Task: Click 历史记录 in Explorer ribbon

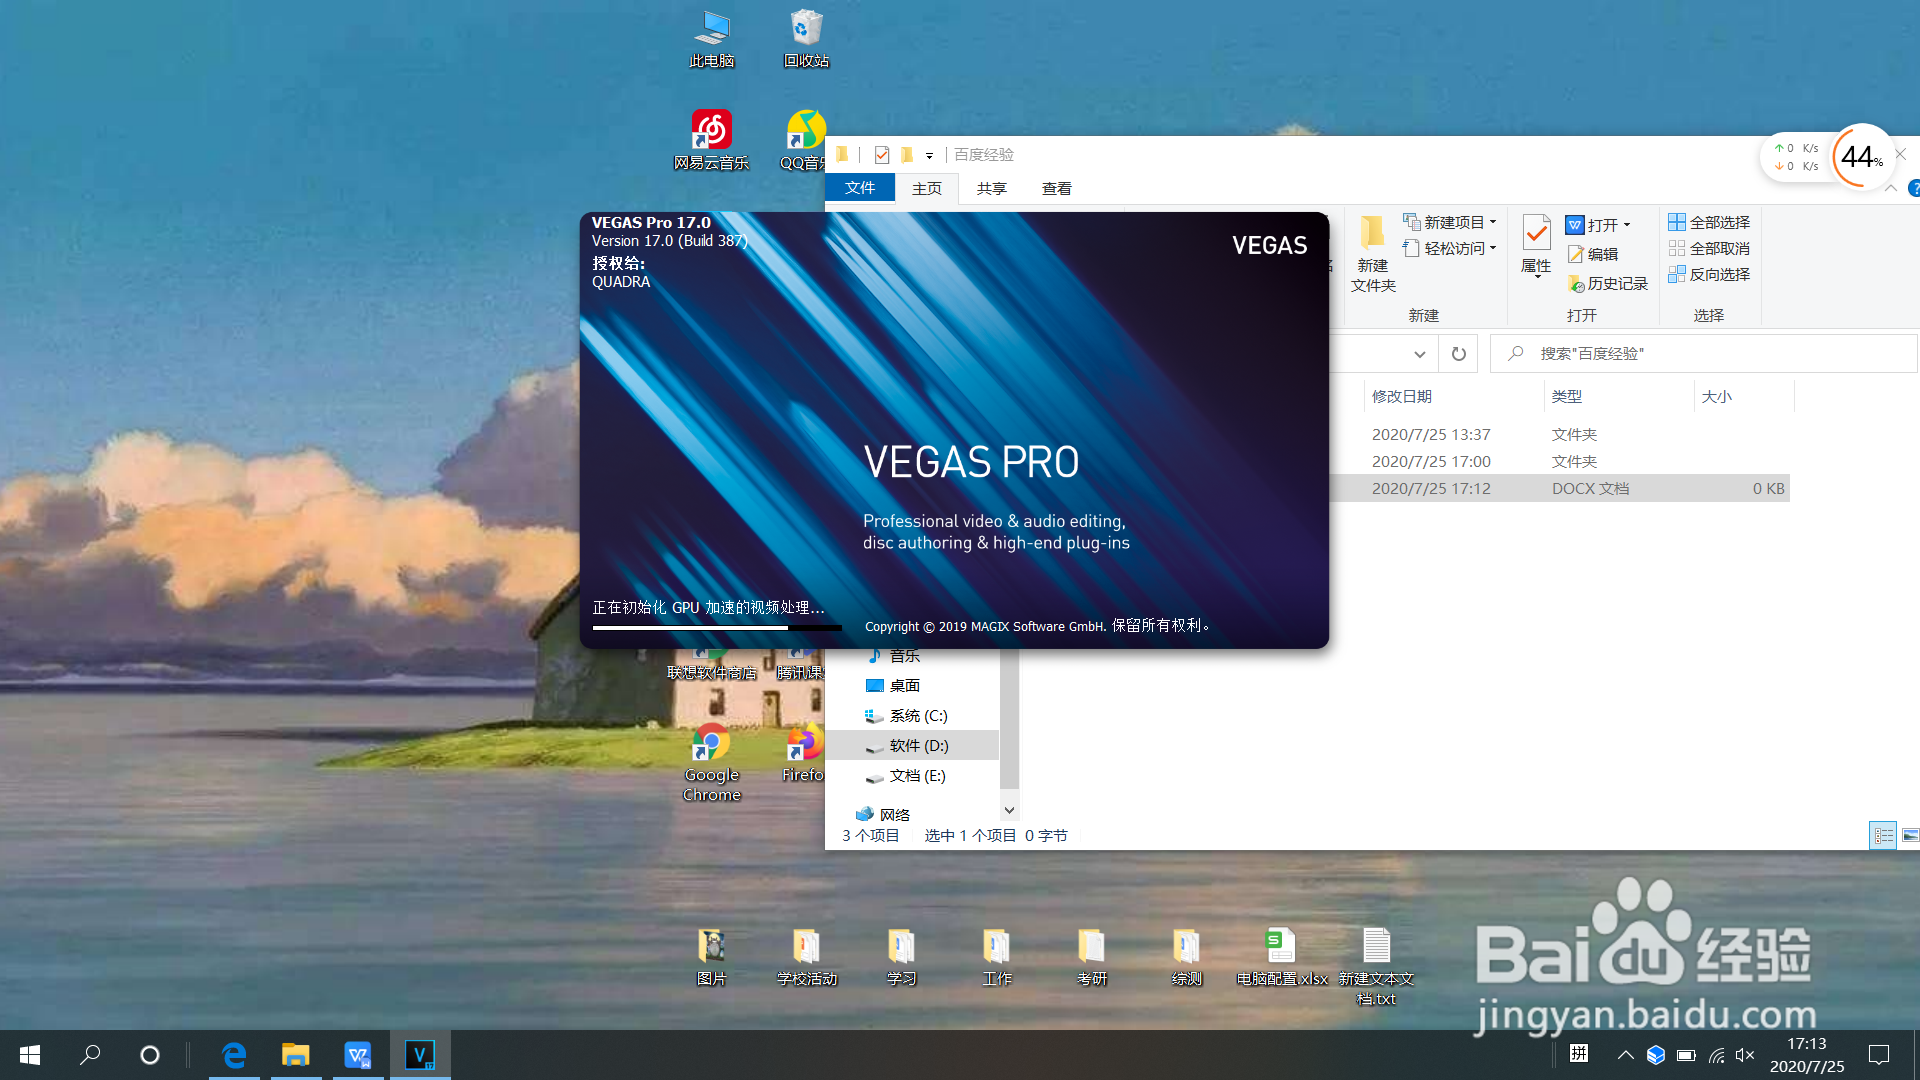Action: tap(1608, 284)
